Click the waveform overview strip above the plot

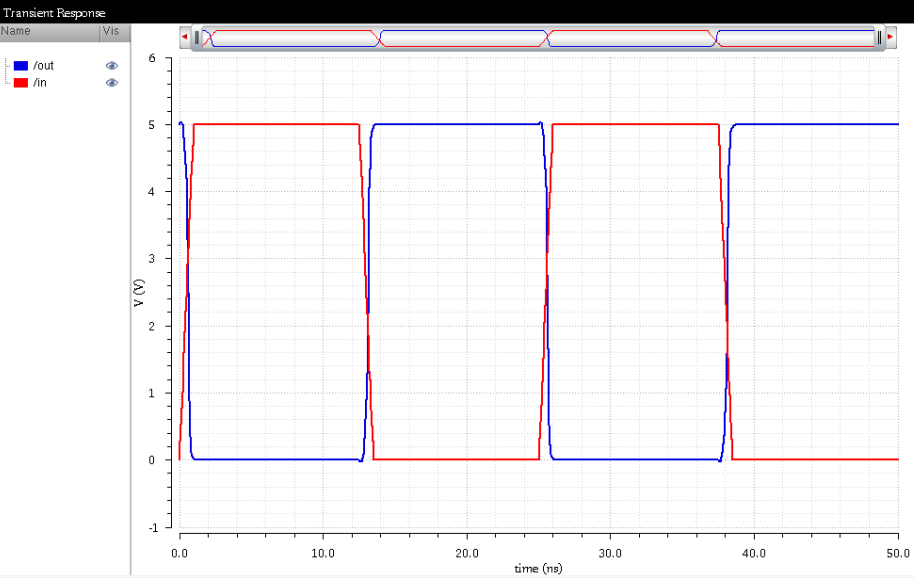[540, 38]
